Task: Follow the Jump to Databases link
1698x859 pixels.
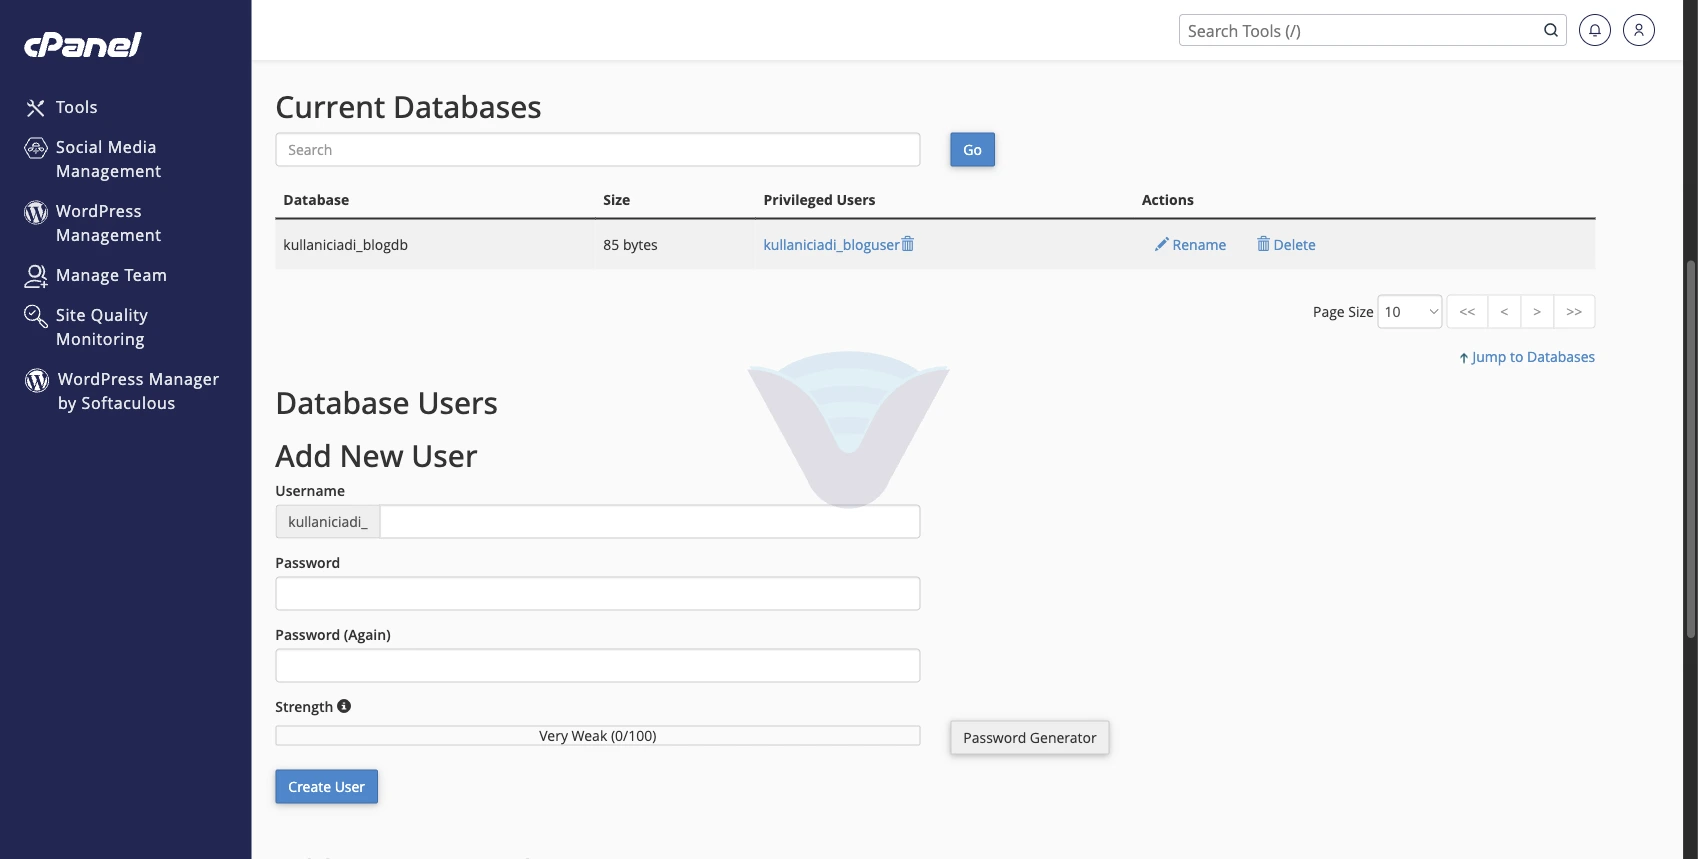Action: [1527, 357]
